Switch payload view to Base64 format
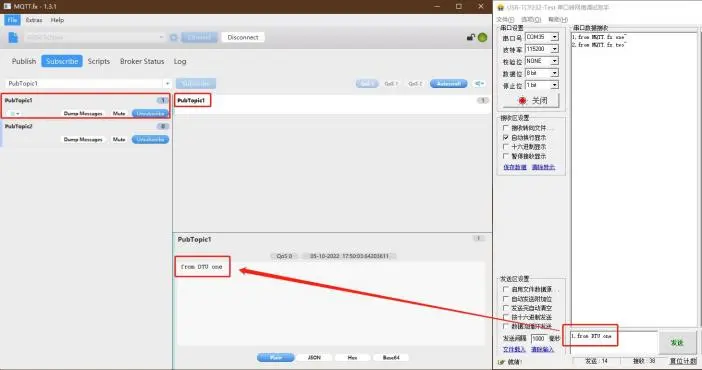The height and width of the screenshot is (370, 702). (x=391, y=357)
